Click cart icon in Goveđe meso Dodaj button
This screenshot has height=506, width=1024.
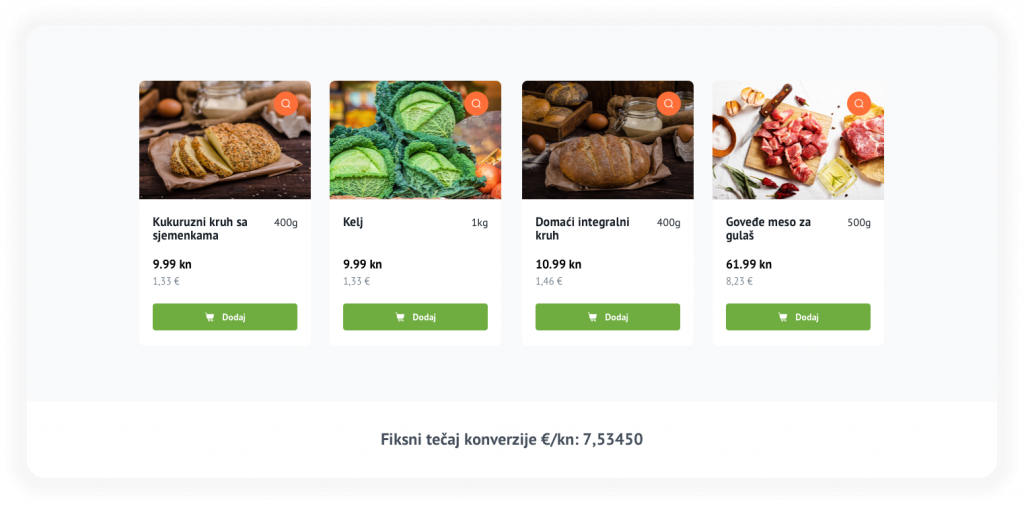[783, 317]
